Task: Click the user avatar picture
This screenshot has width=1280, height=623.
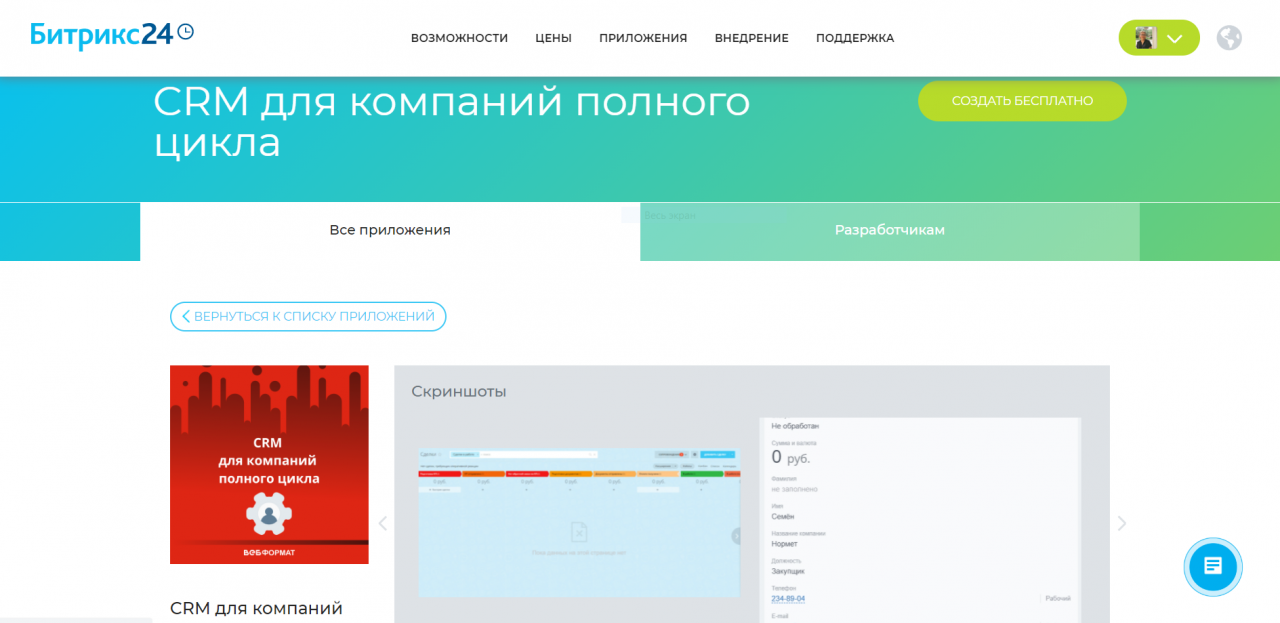Action: coord(1145,38)
